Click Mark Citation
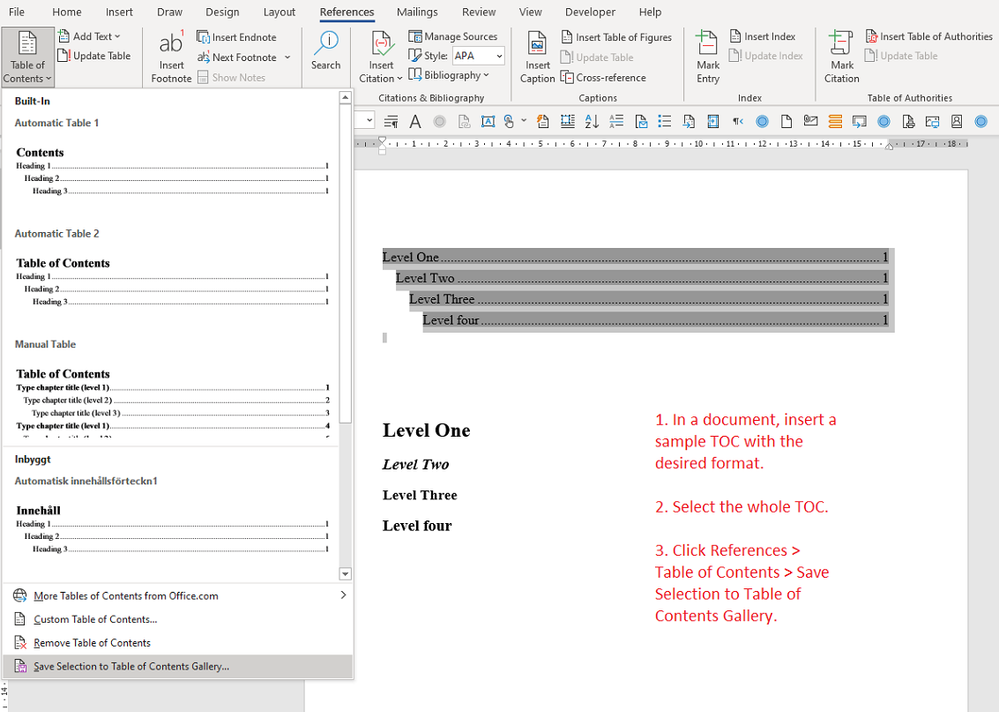Screen dimensions: 999x712 [842, 57]
